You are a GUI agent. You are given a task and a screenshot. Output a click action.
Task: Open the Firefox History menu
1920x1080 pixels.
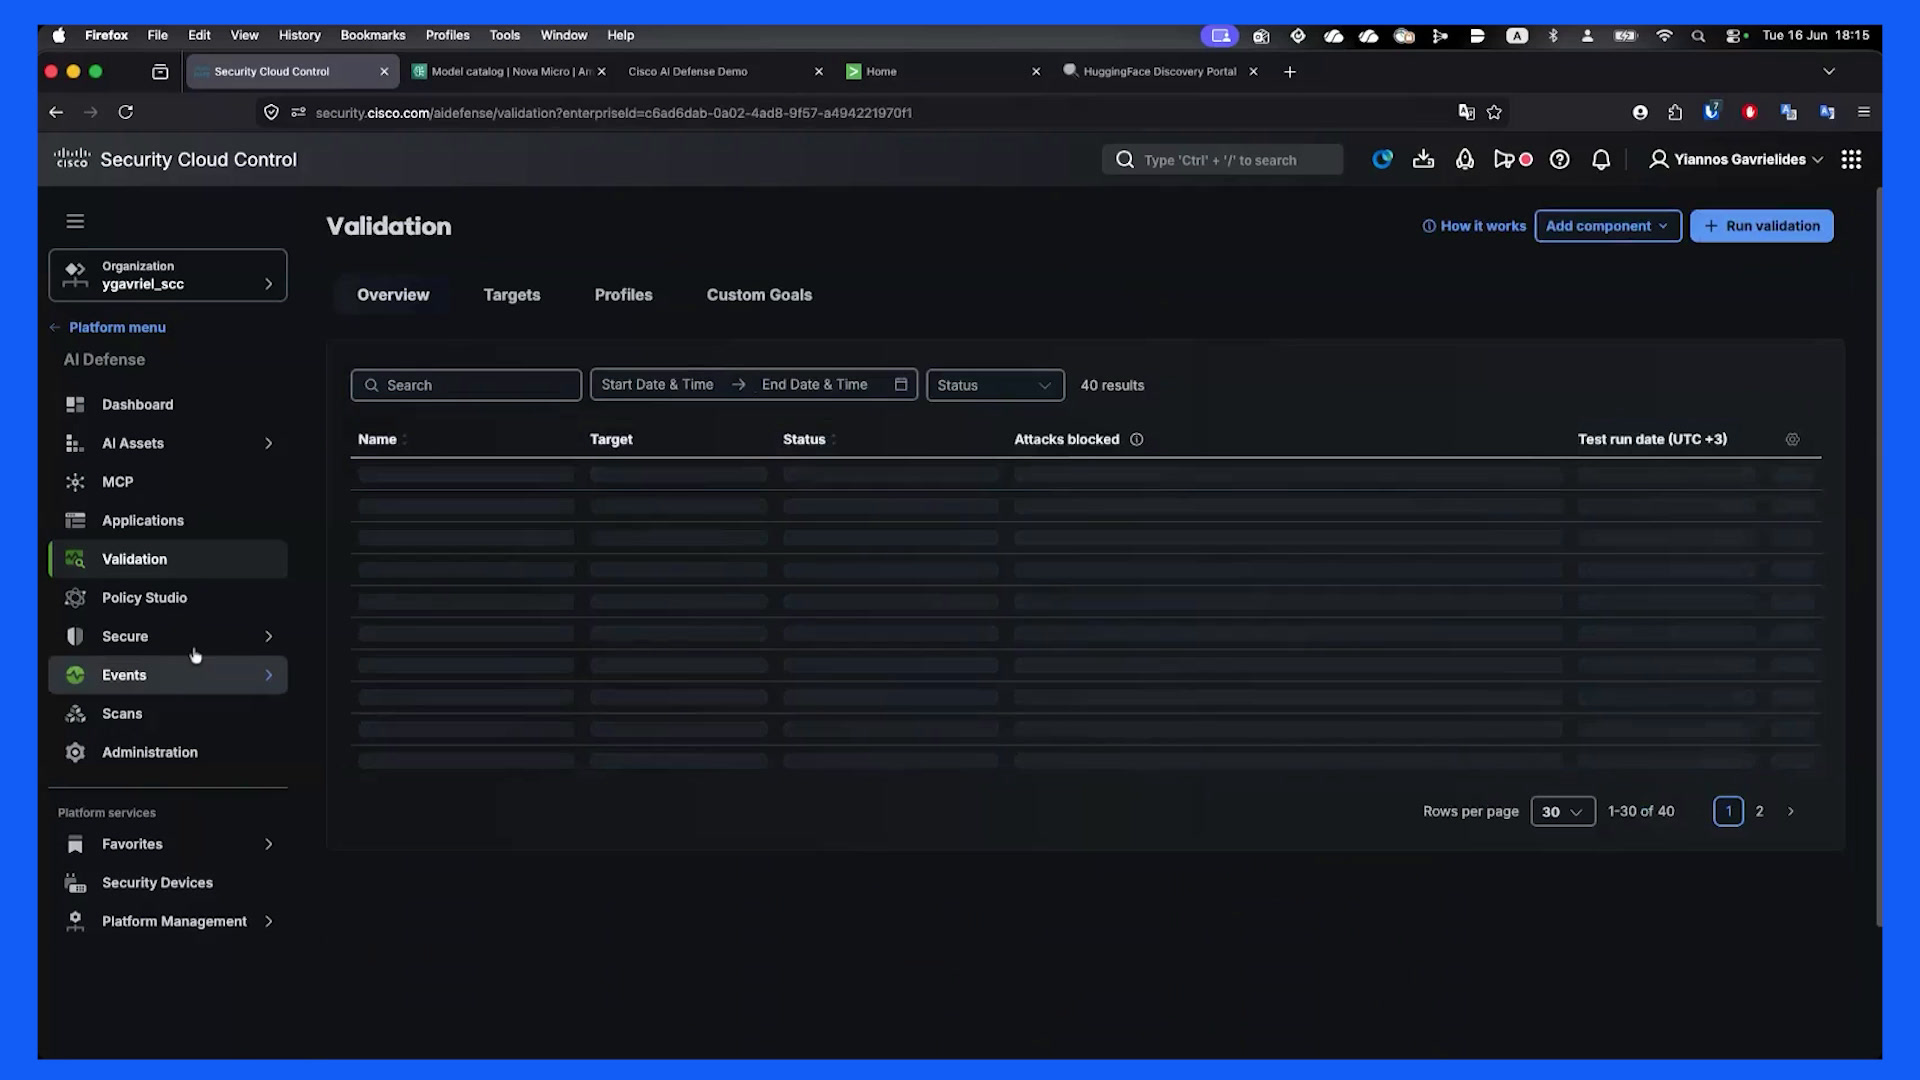click(299, 35)
